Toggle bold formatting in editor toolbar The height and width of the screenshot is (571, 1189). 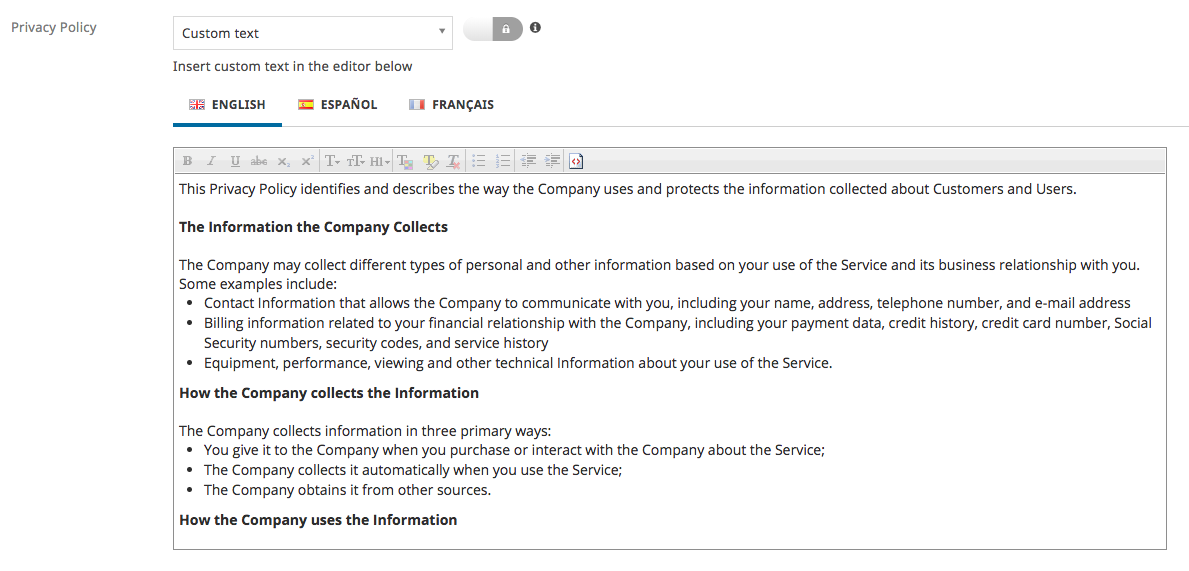(x=187, y=161)
